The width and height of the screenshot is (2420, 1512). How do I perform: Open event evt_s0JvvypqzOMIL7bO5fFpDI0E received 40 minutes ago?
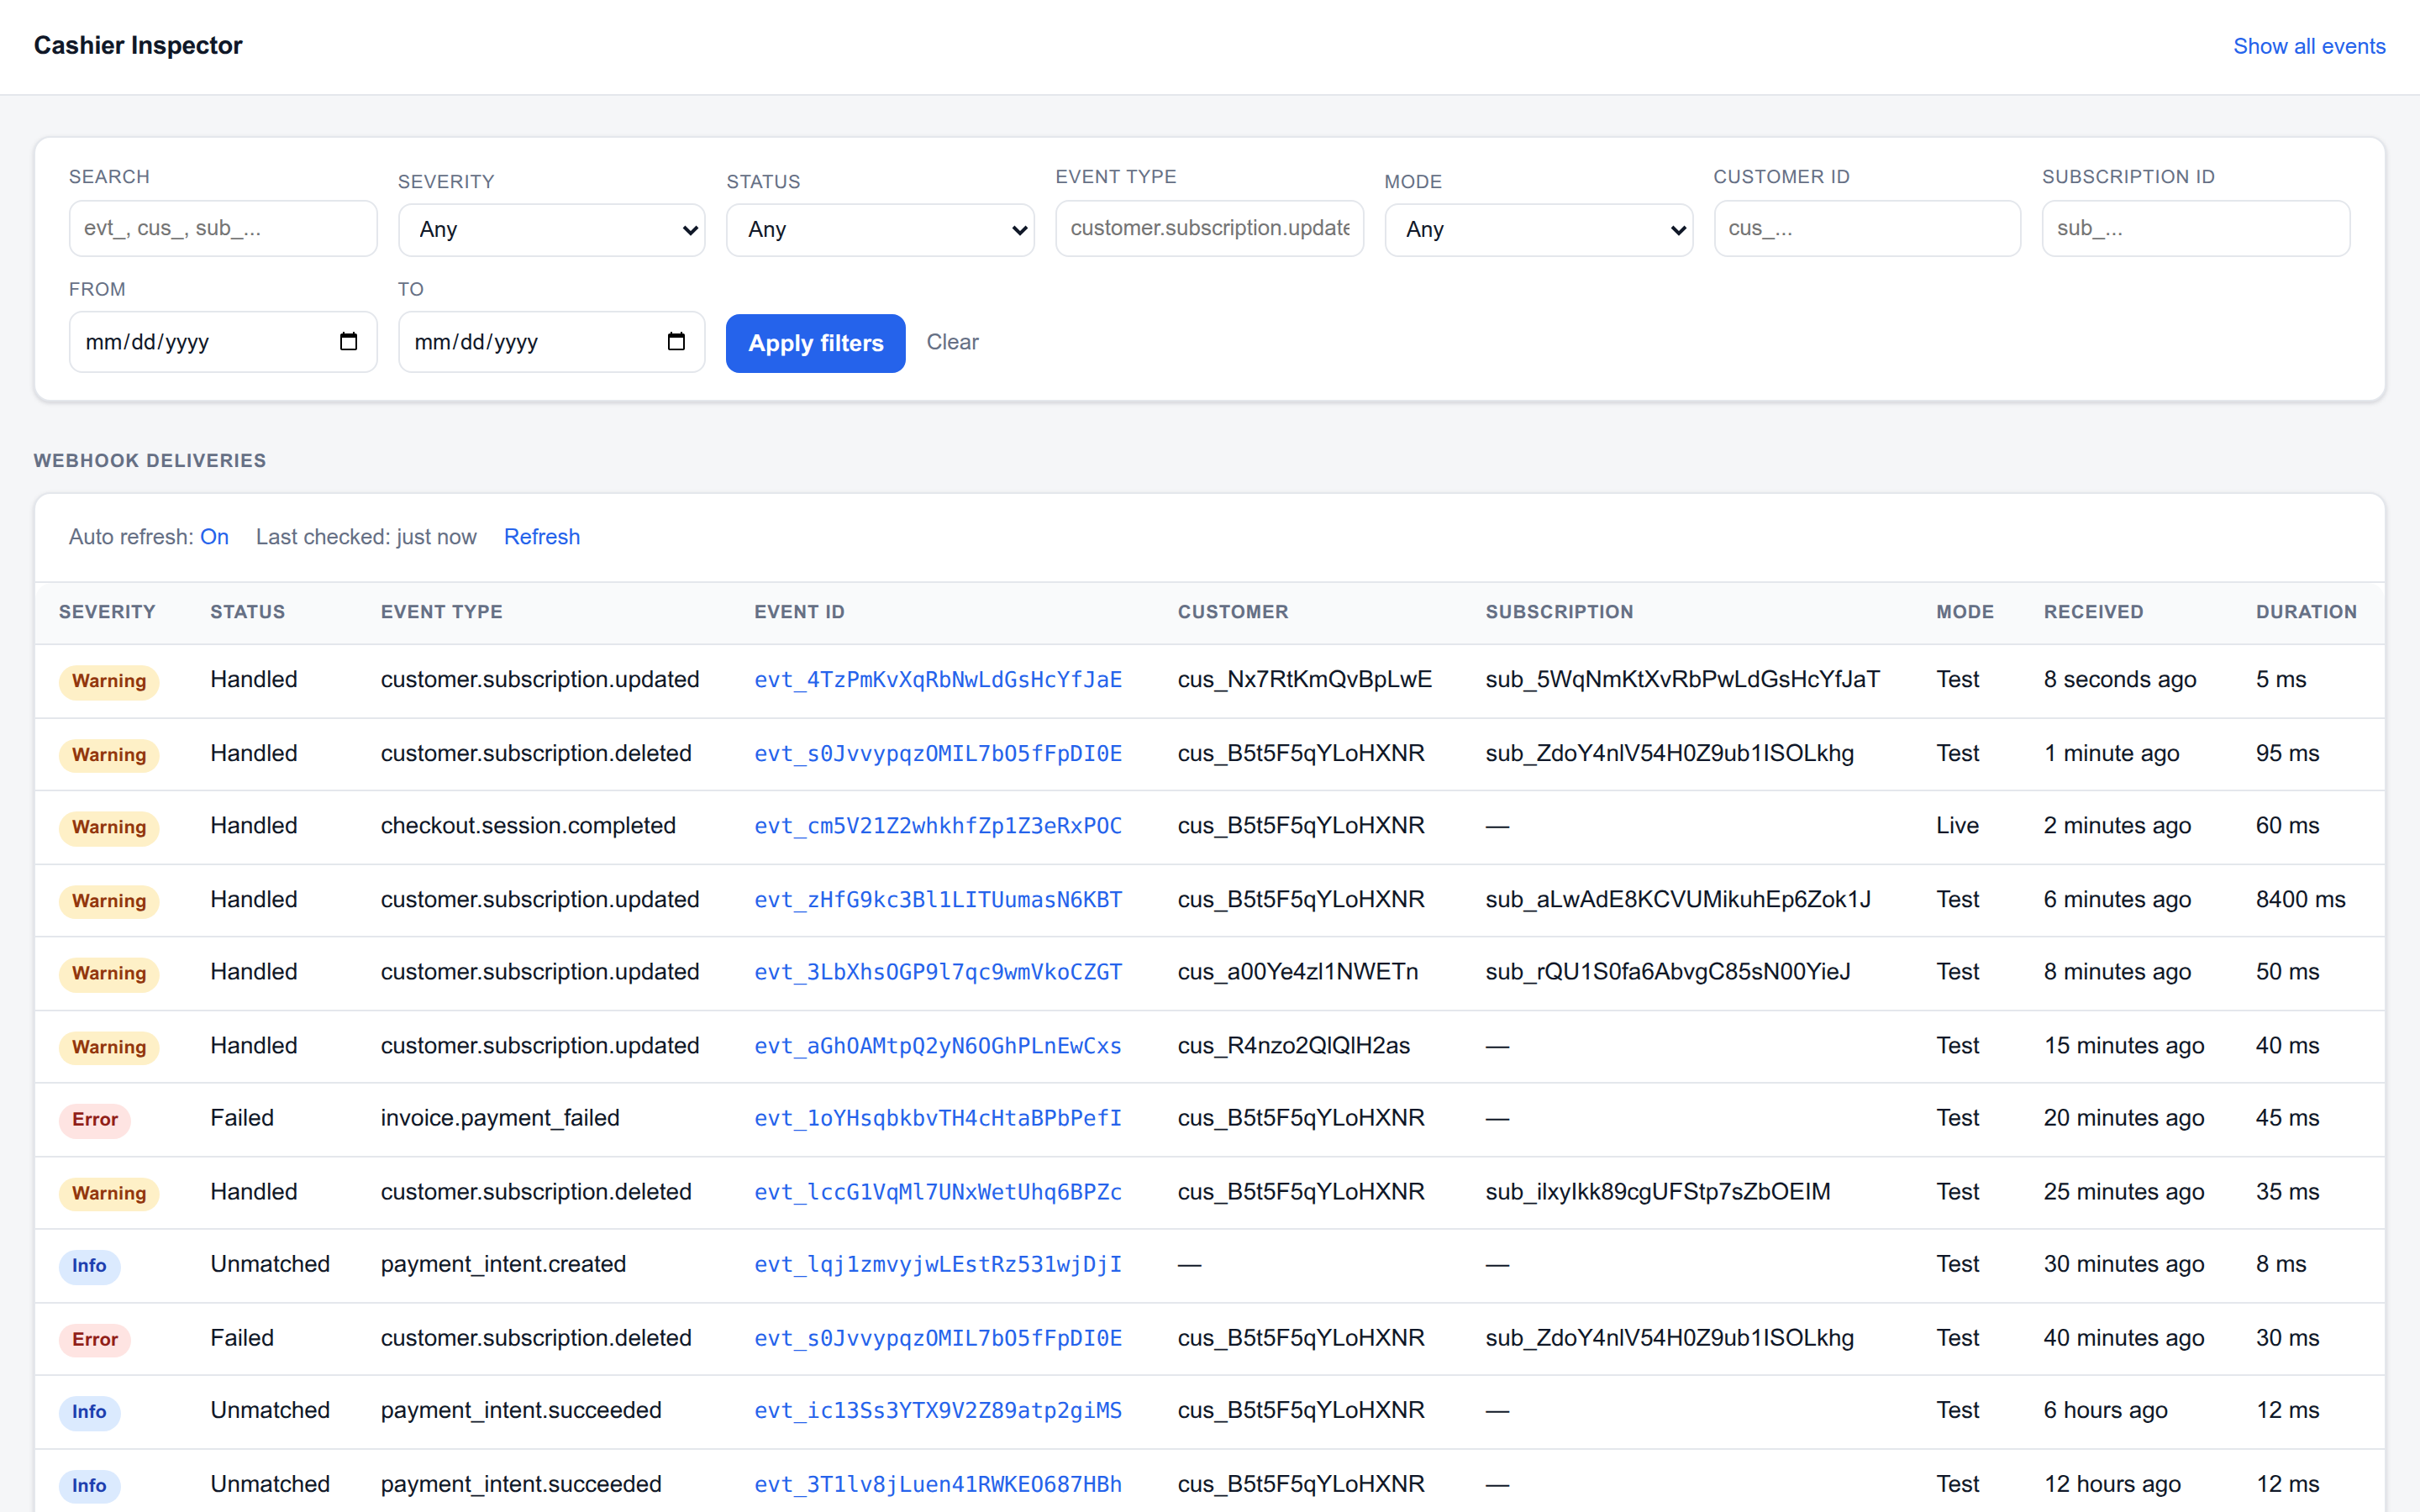(937, 1338)
